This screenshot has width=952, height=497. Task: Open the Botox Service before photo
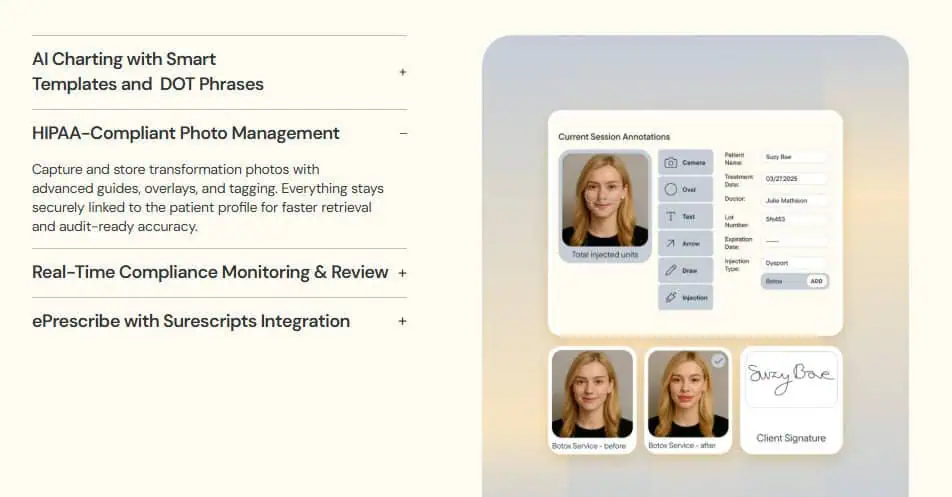[592, 394]
